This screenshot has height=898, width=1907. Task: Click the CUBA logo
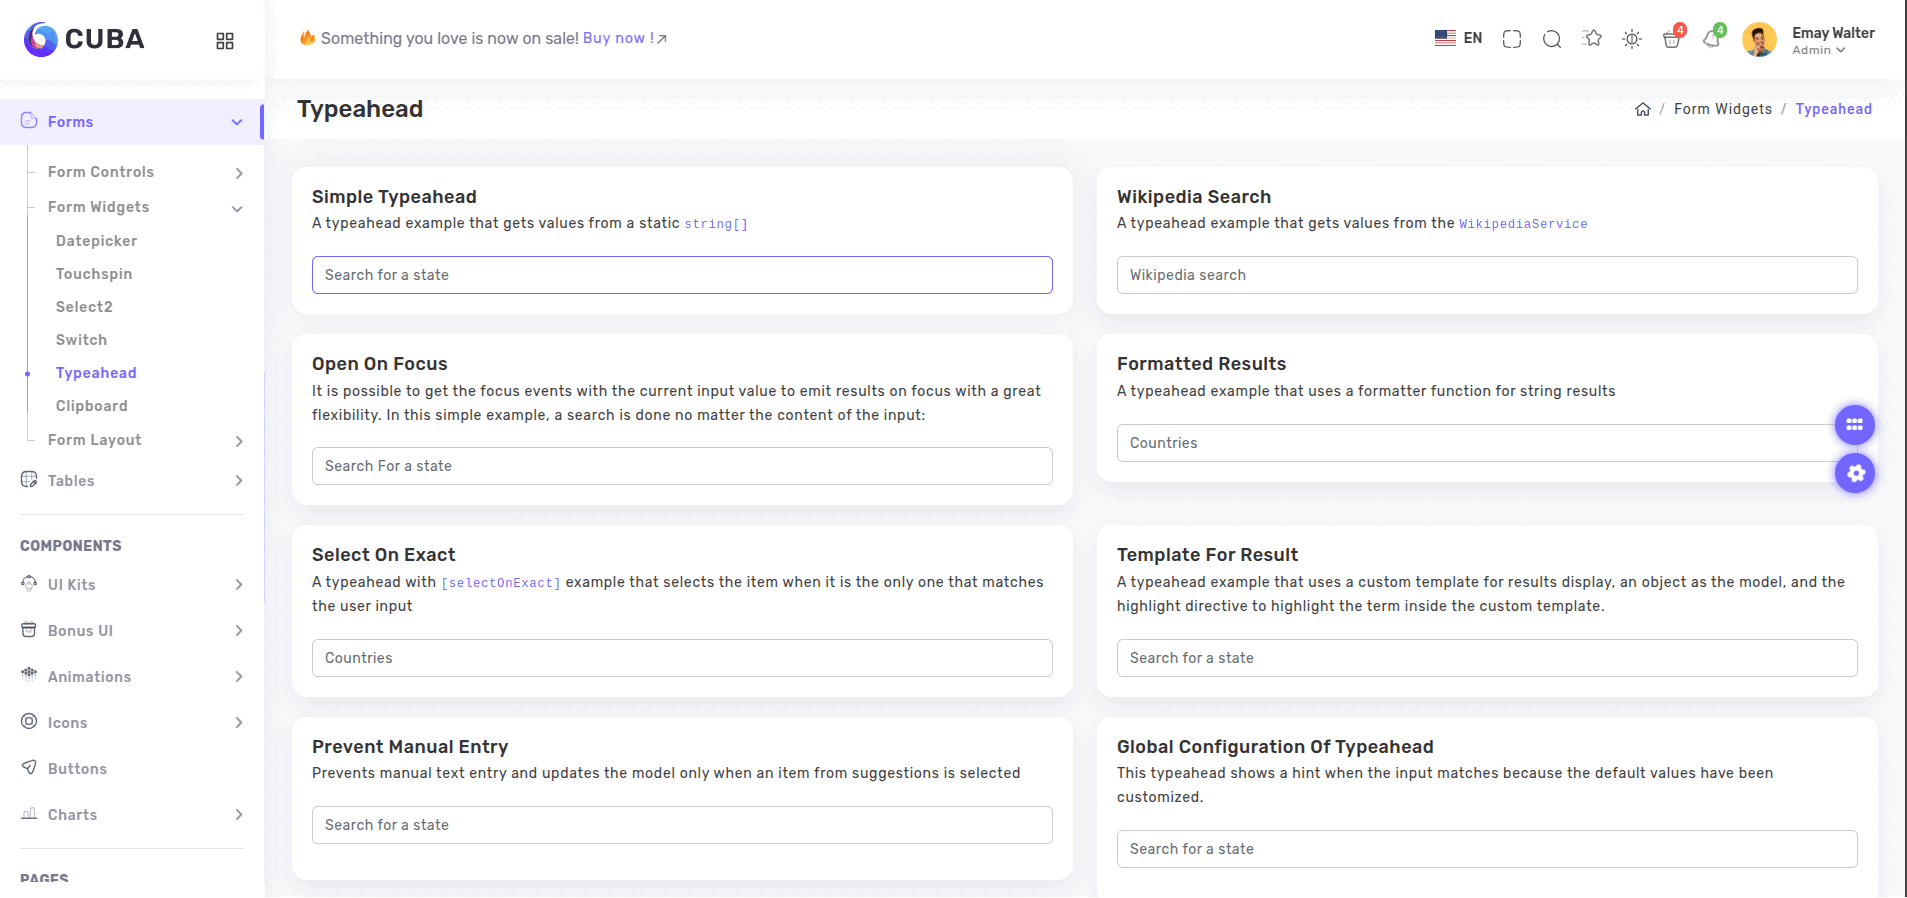point(84,39)
